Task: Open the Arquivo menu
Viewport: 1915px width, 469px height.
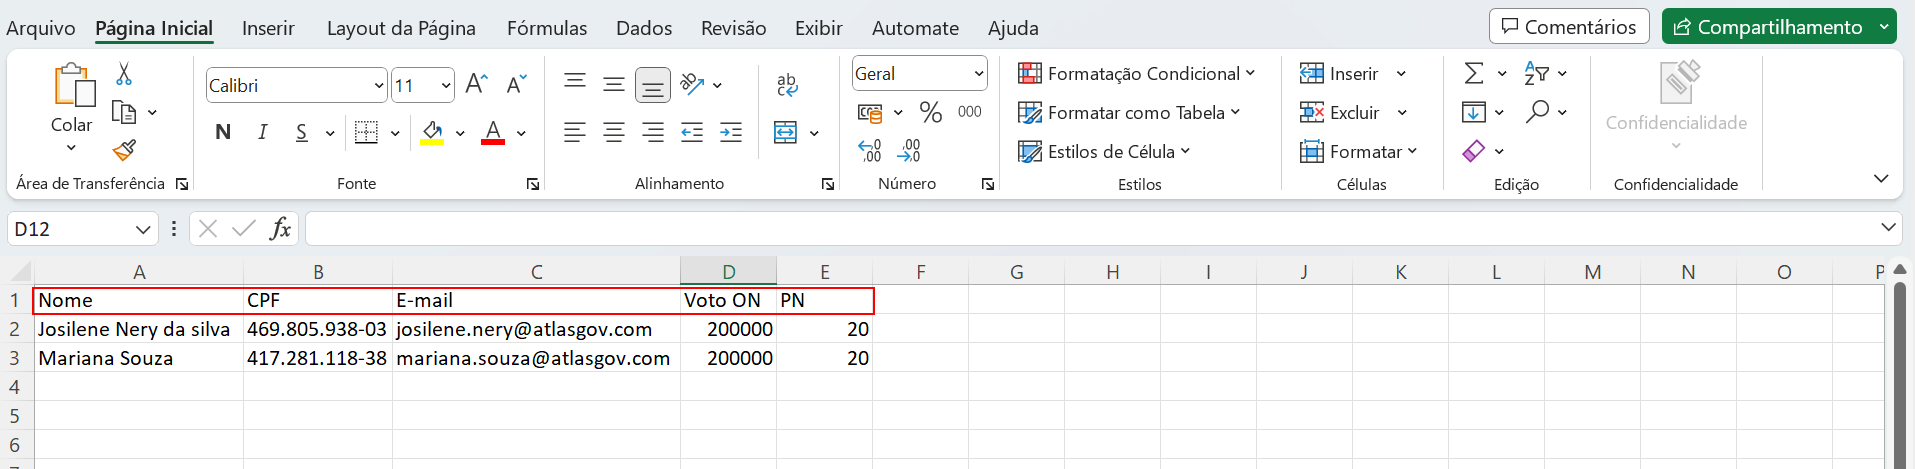Action: [41, 28]
